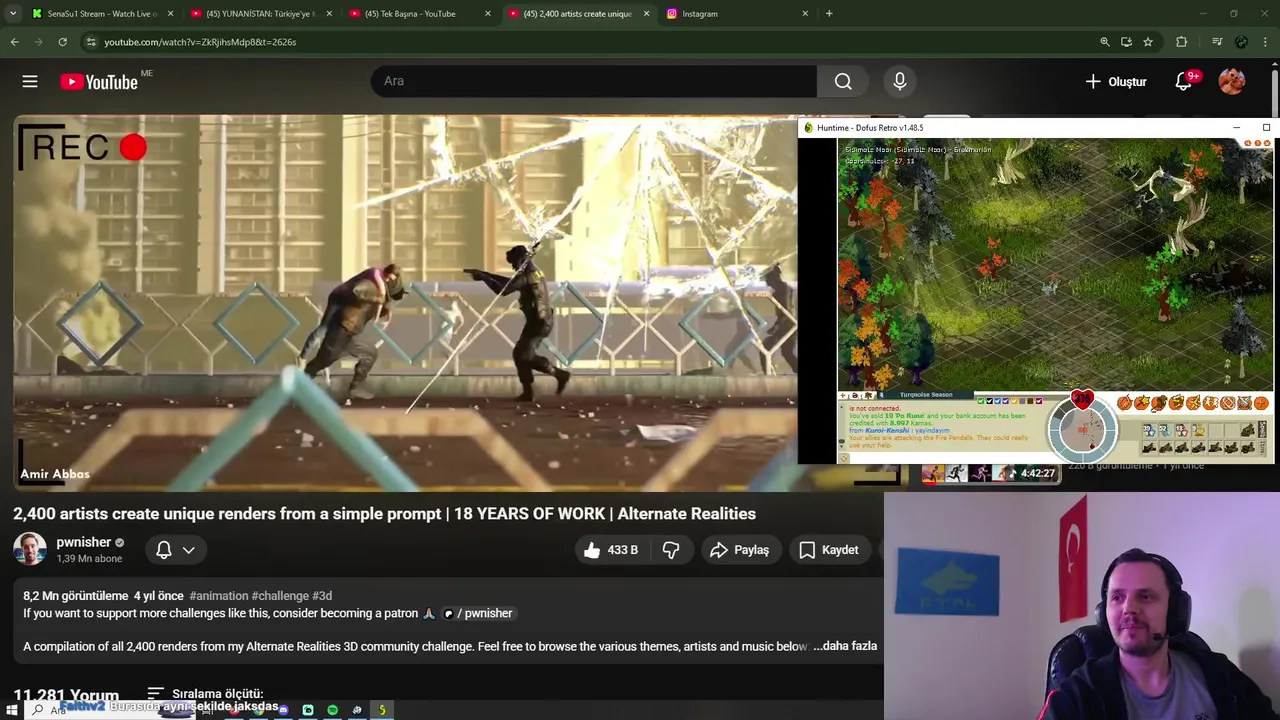Toggle the purple chat filter checkbox in Dofus

tap(1006, 401)
